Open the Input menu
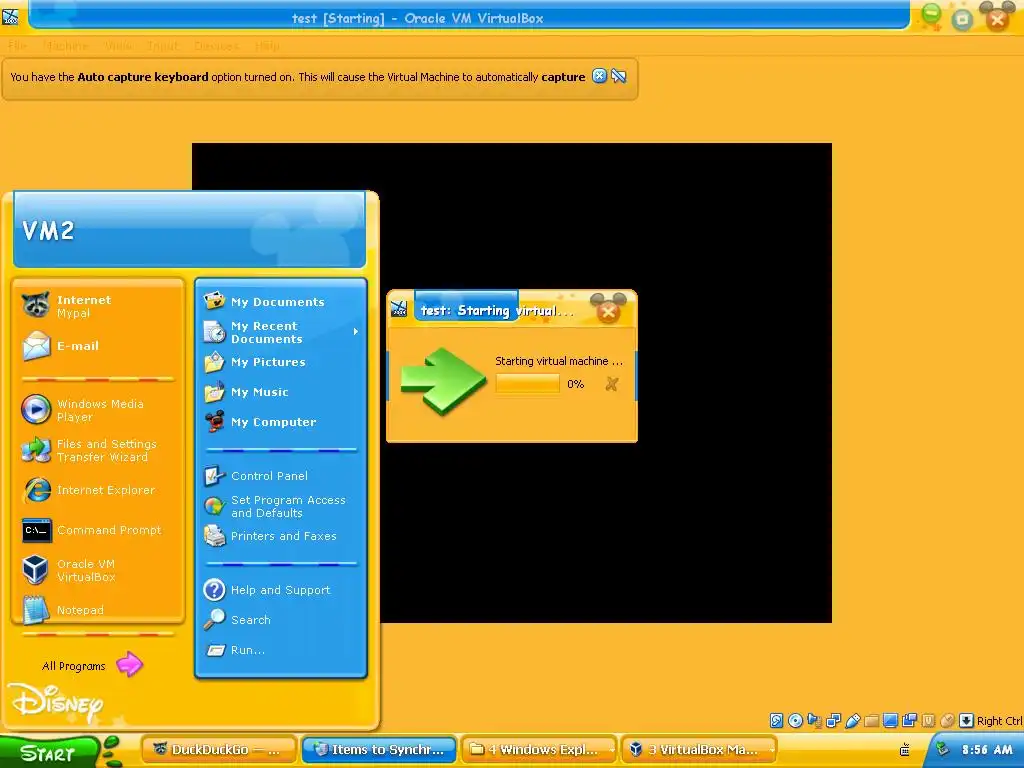 pos(163,46)
